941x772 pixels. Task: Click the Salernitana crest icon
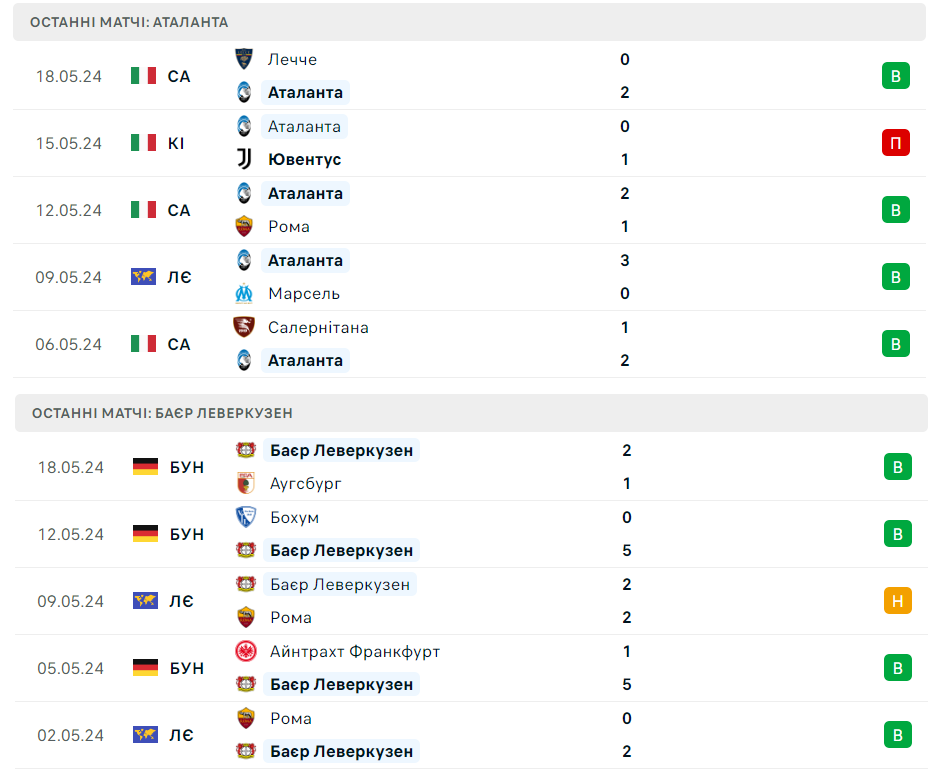pos(244,327)
